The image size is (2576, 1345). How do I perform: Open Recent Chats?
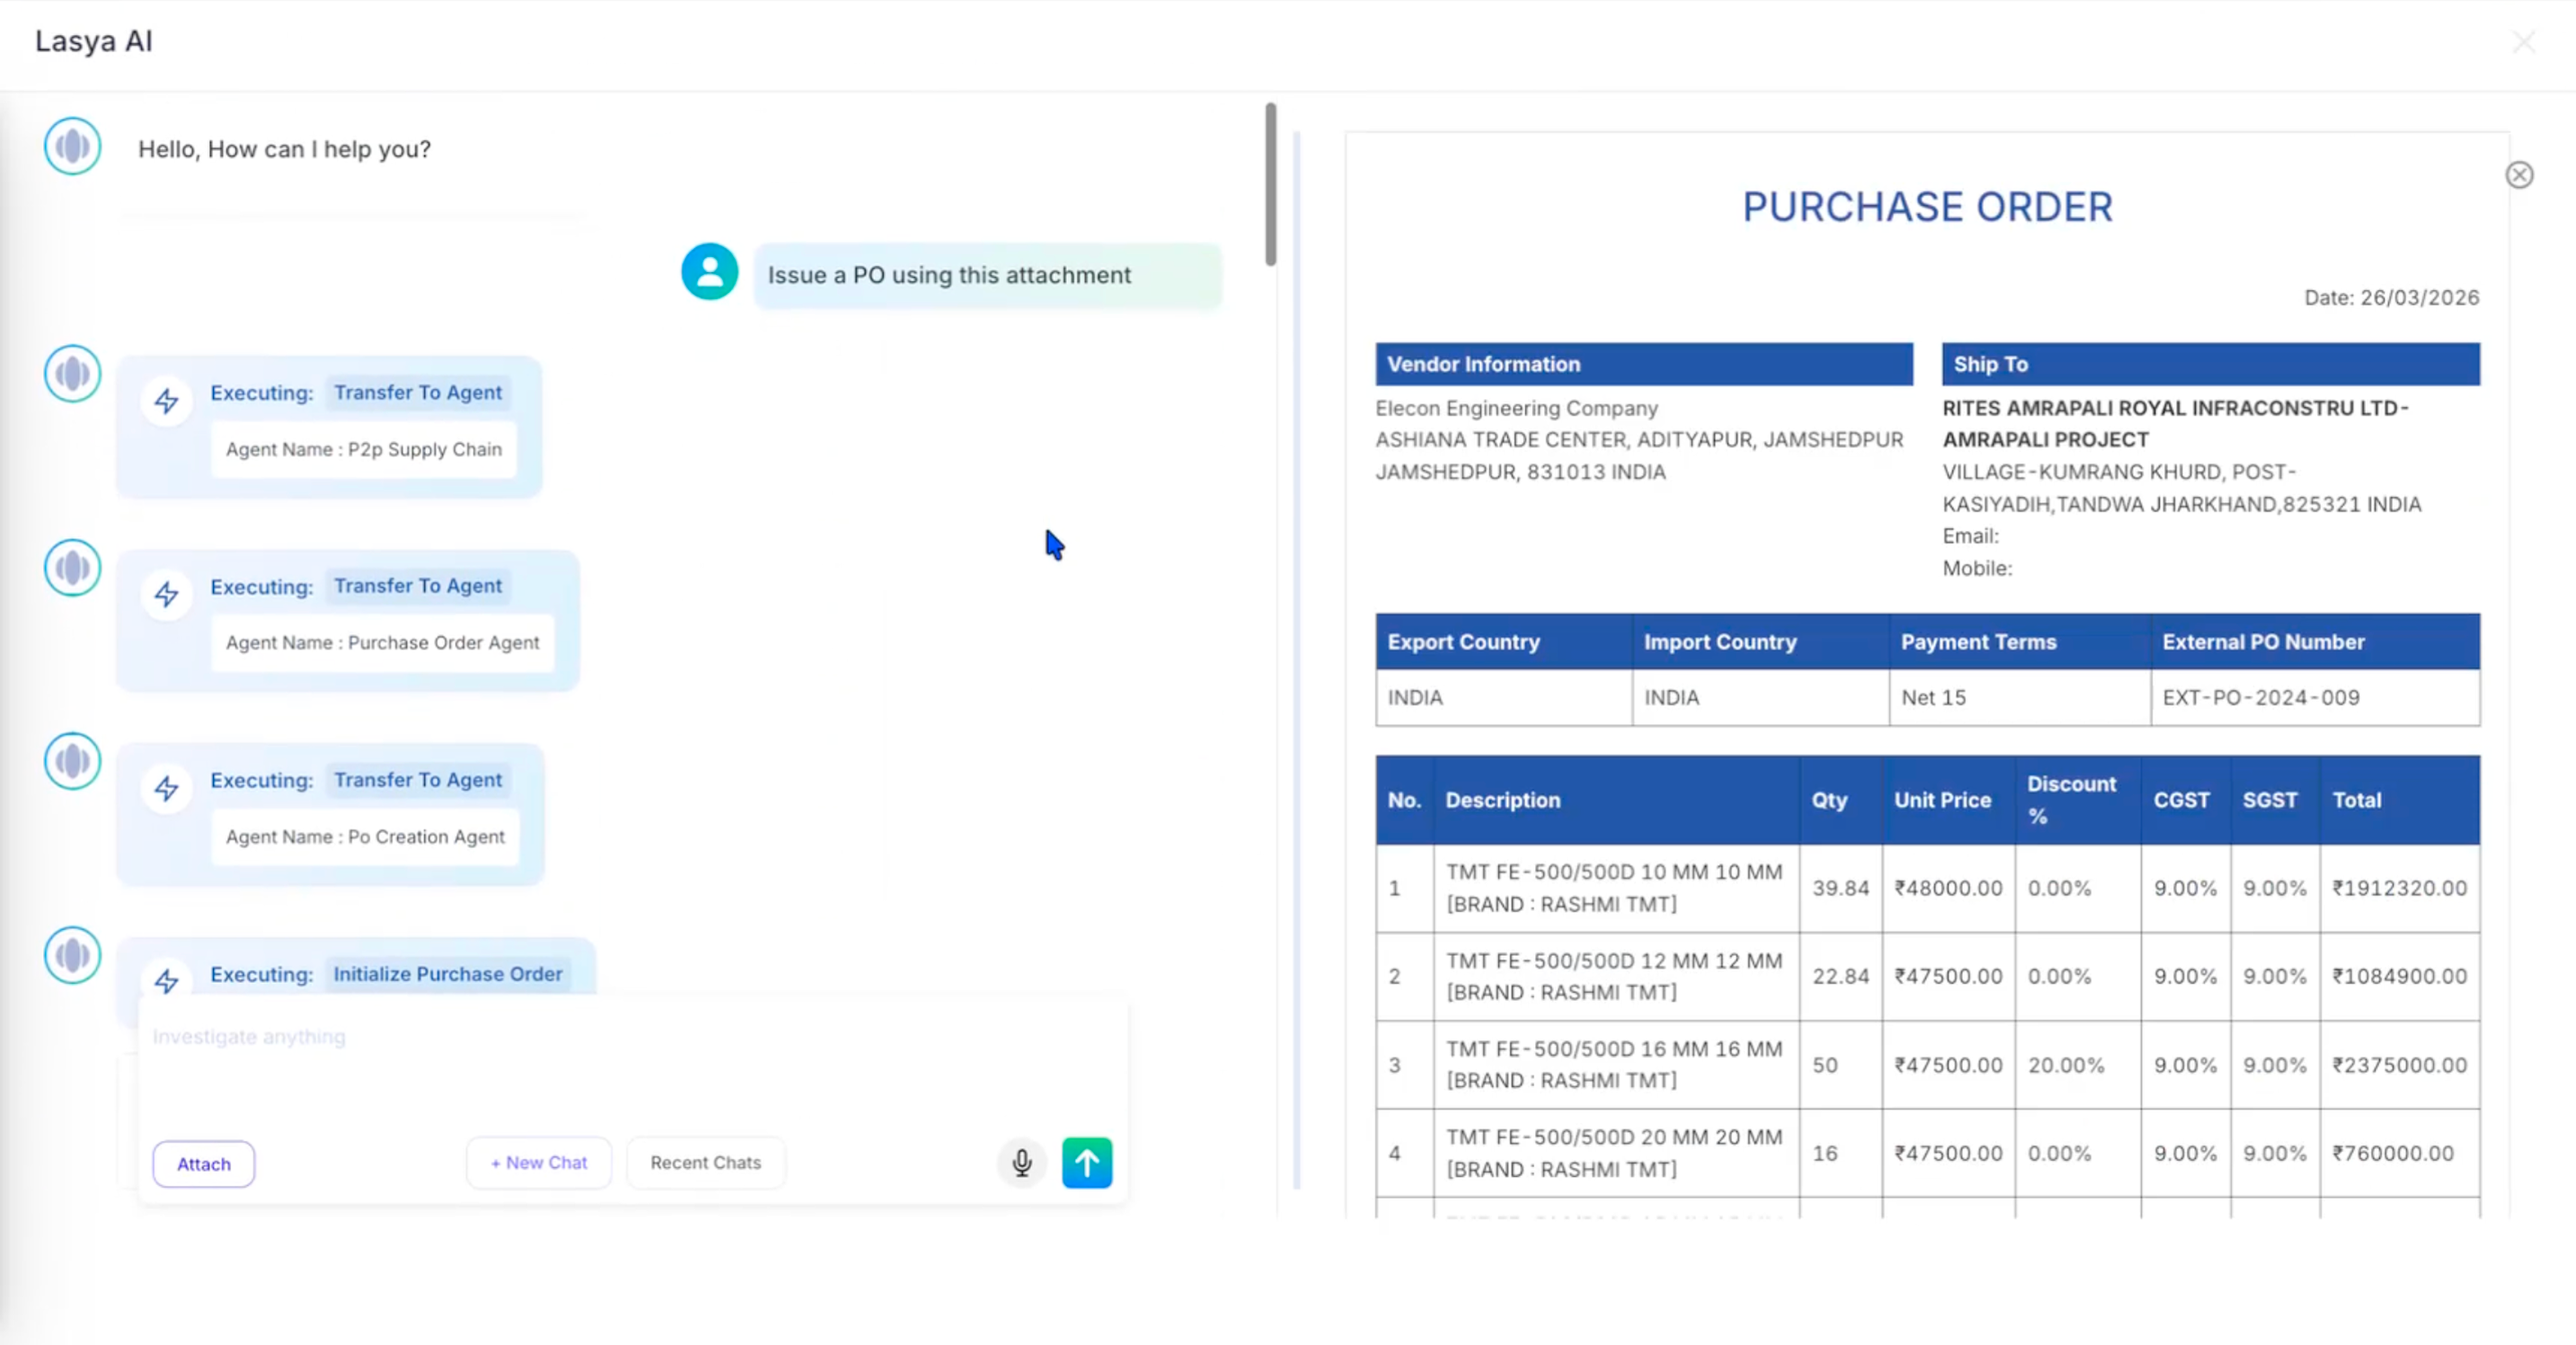coord(705,1162)
